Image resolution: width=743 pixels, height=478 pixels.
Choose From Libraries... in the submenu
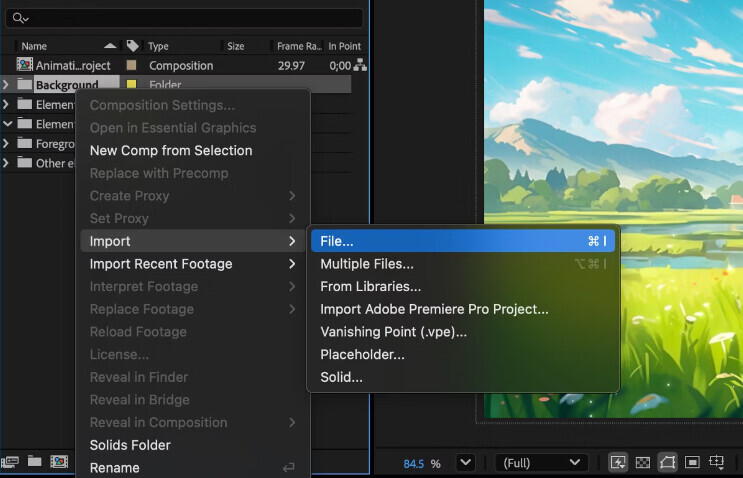click(371, 287)
